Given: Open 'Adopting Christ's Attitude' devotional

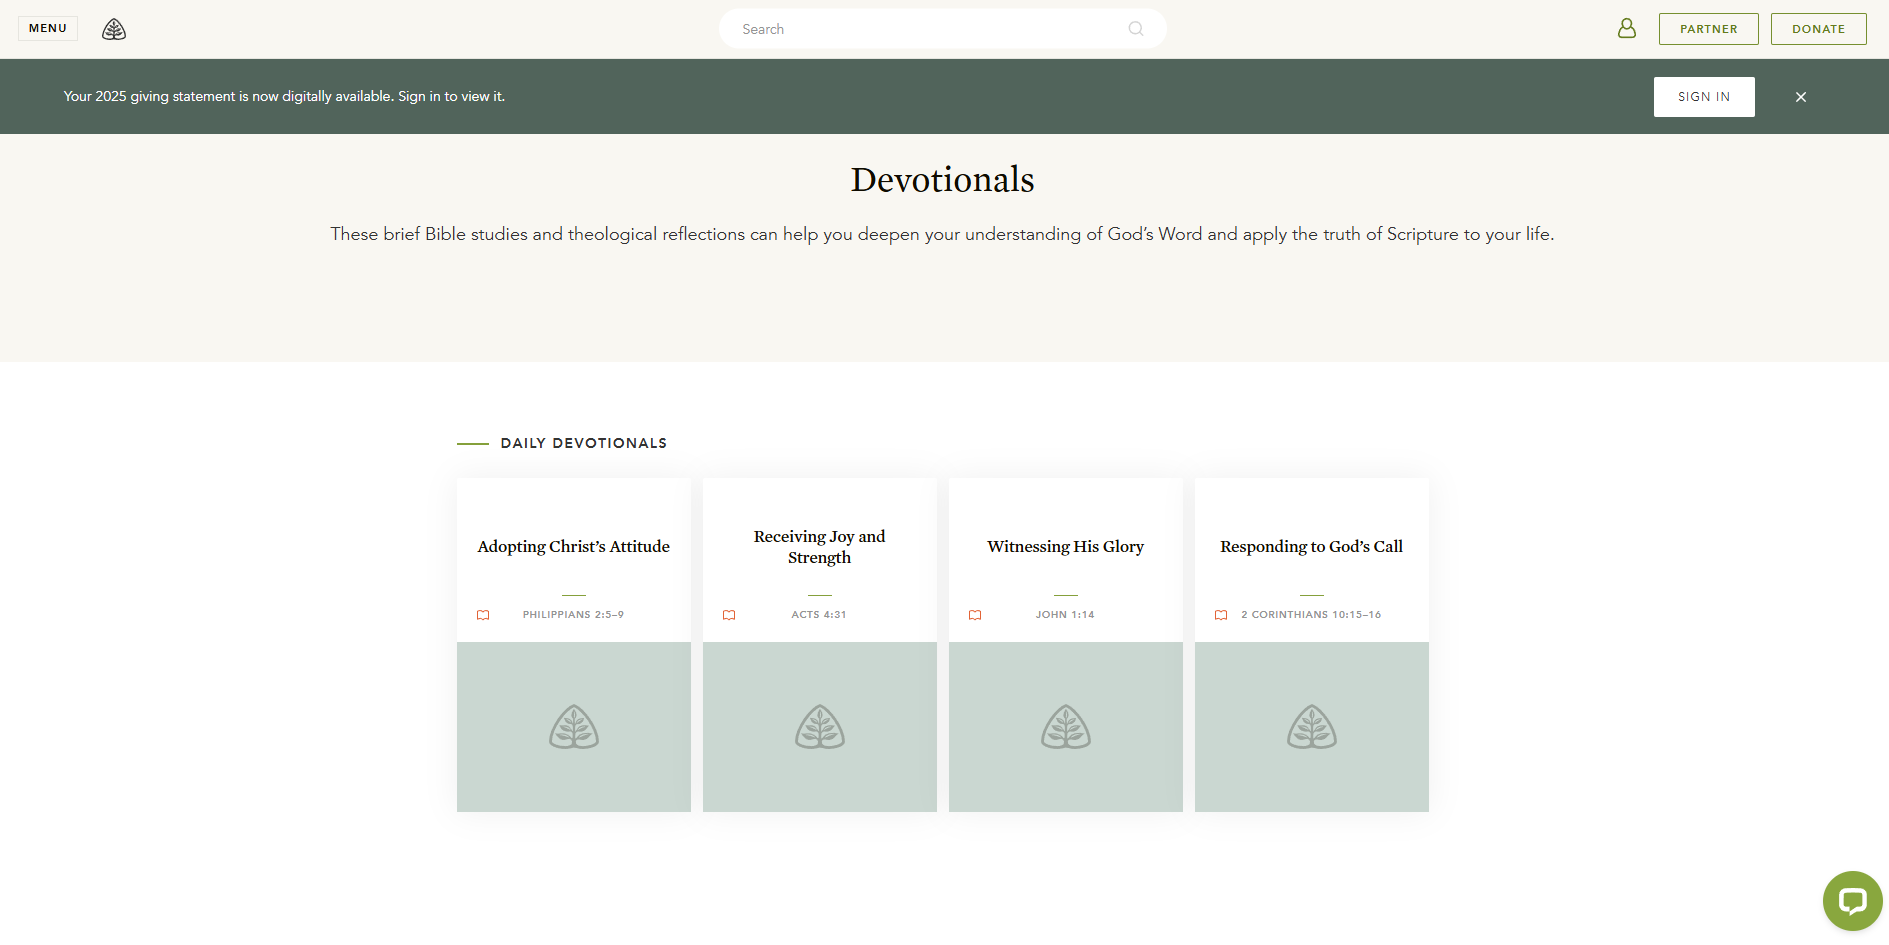Looking at the screenshot, I should [573, 547].
